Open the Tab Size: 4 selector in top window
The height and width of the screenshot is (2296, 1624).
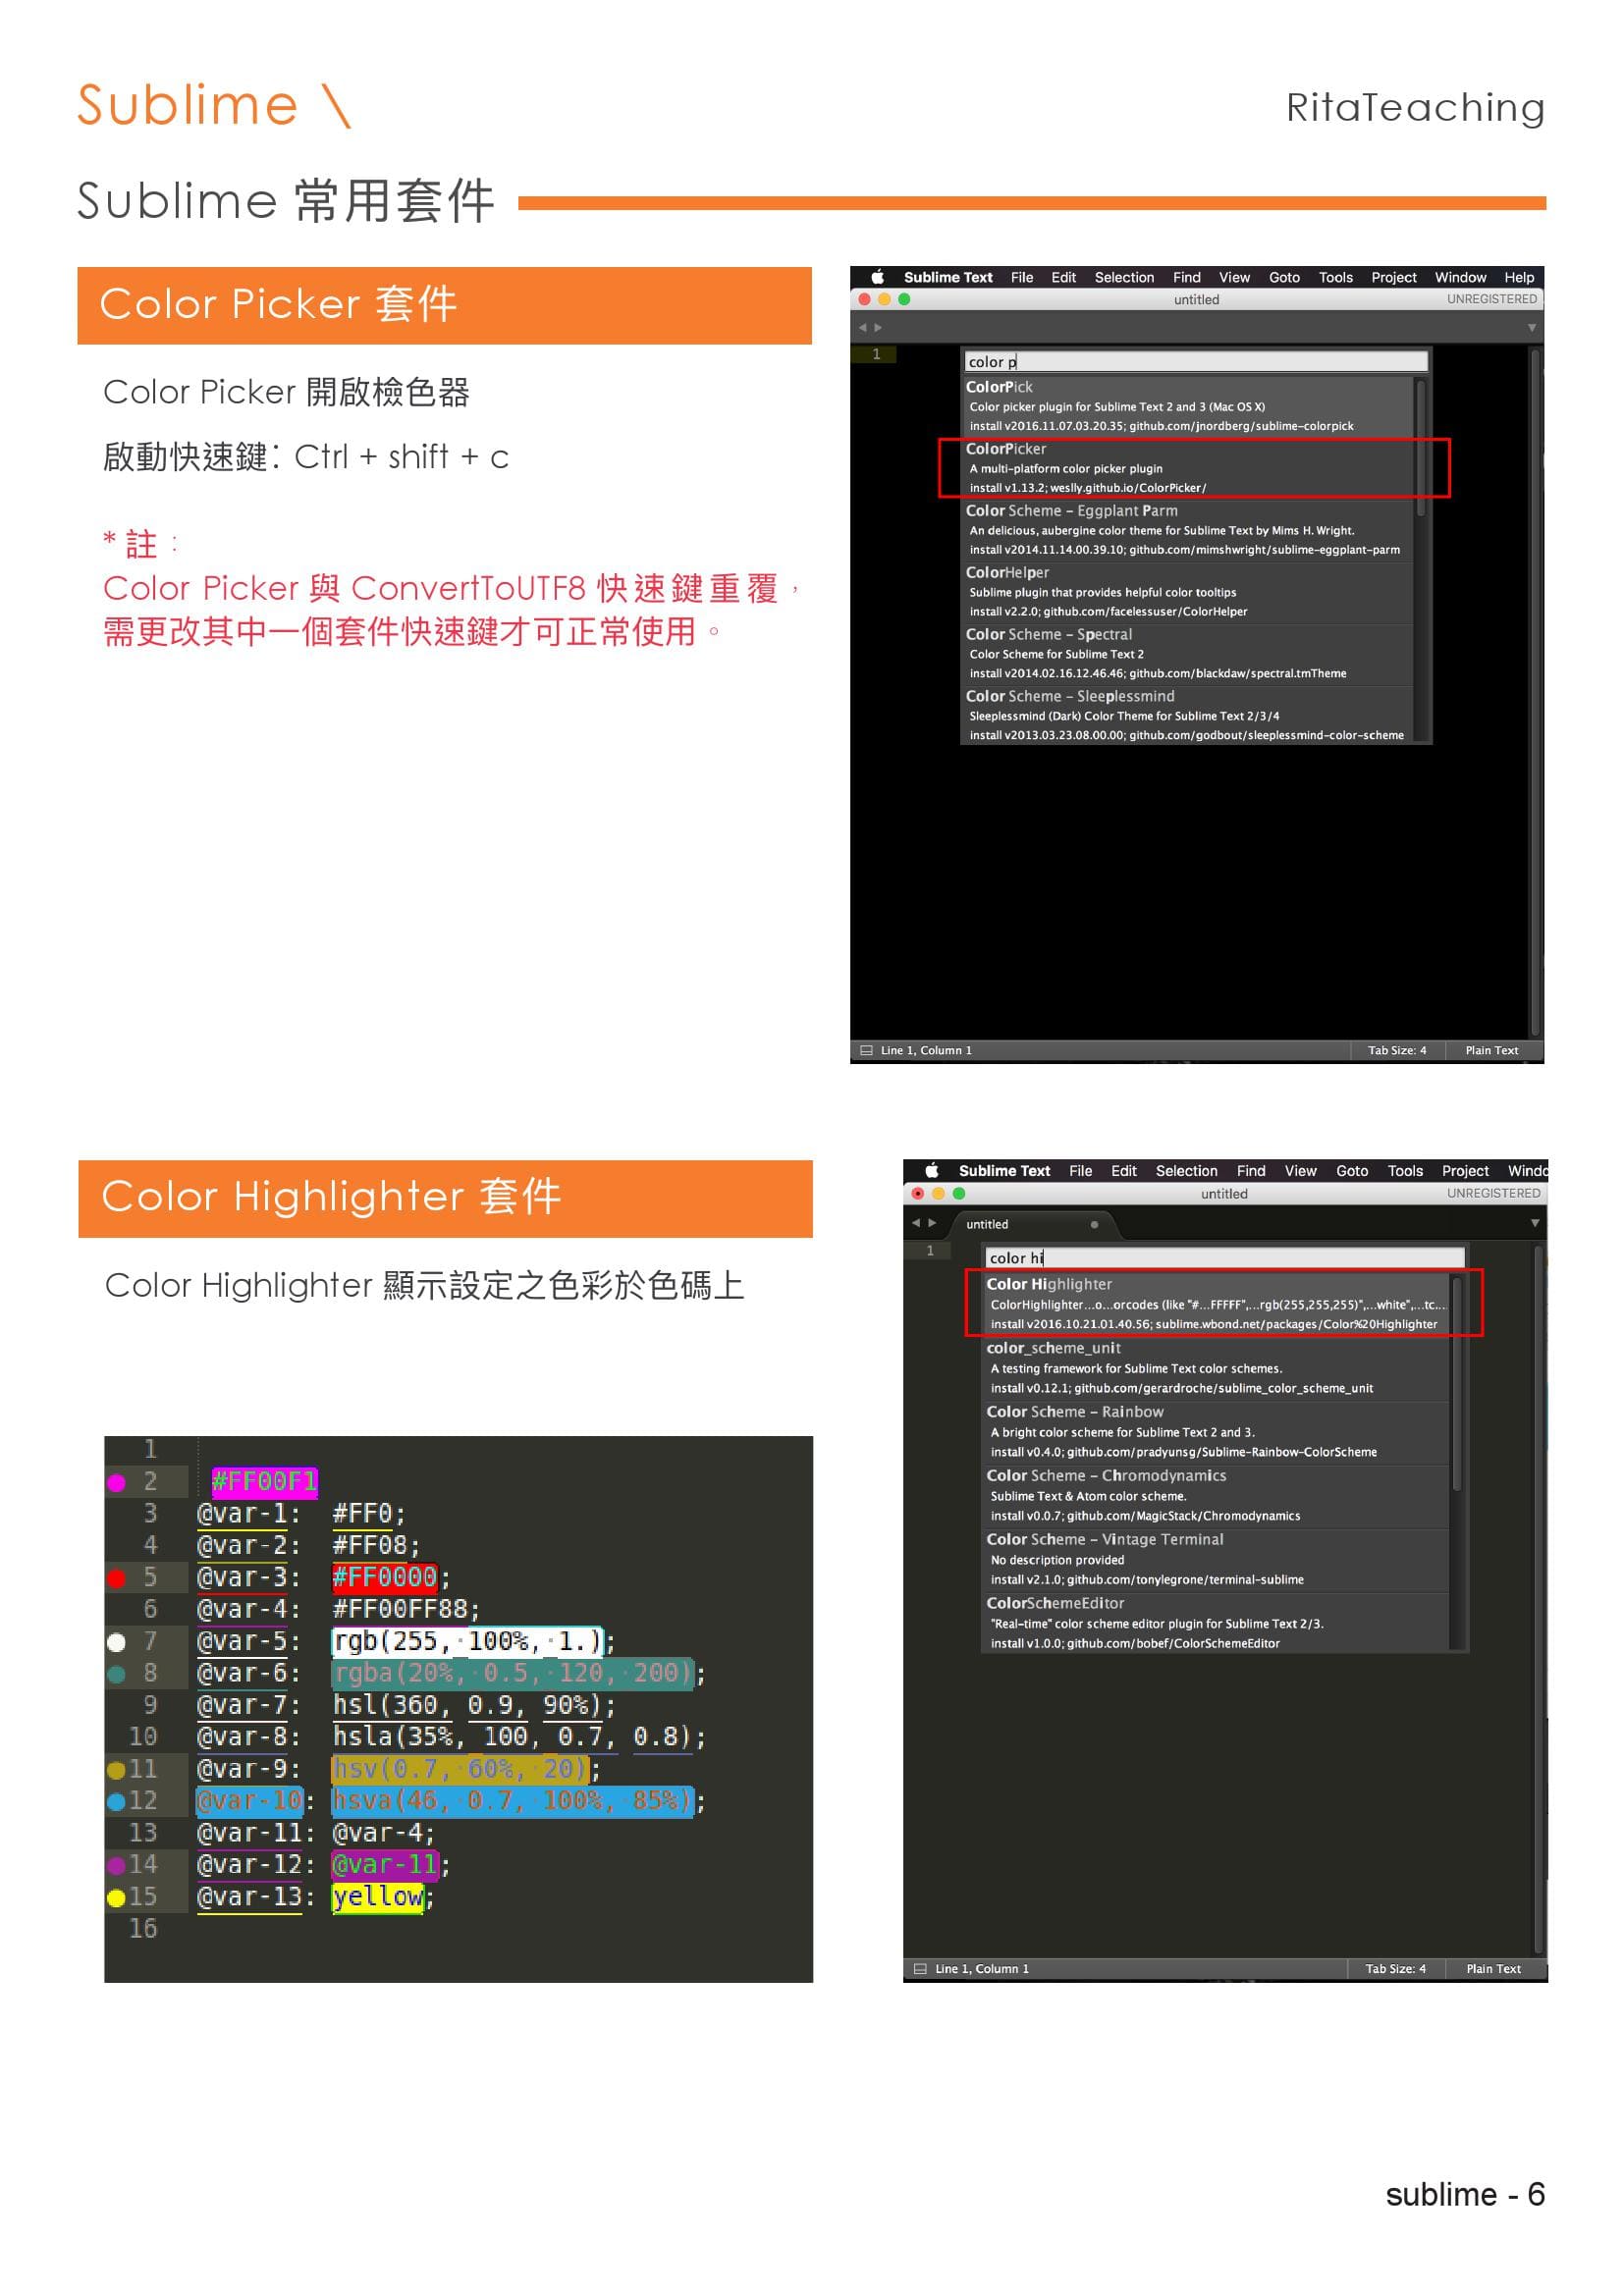[1396, 1050]
